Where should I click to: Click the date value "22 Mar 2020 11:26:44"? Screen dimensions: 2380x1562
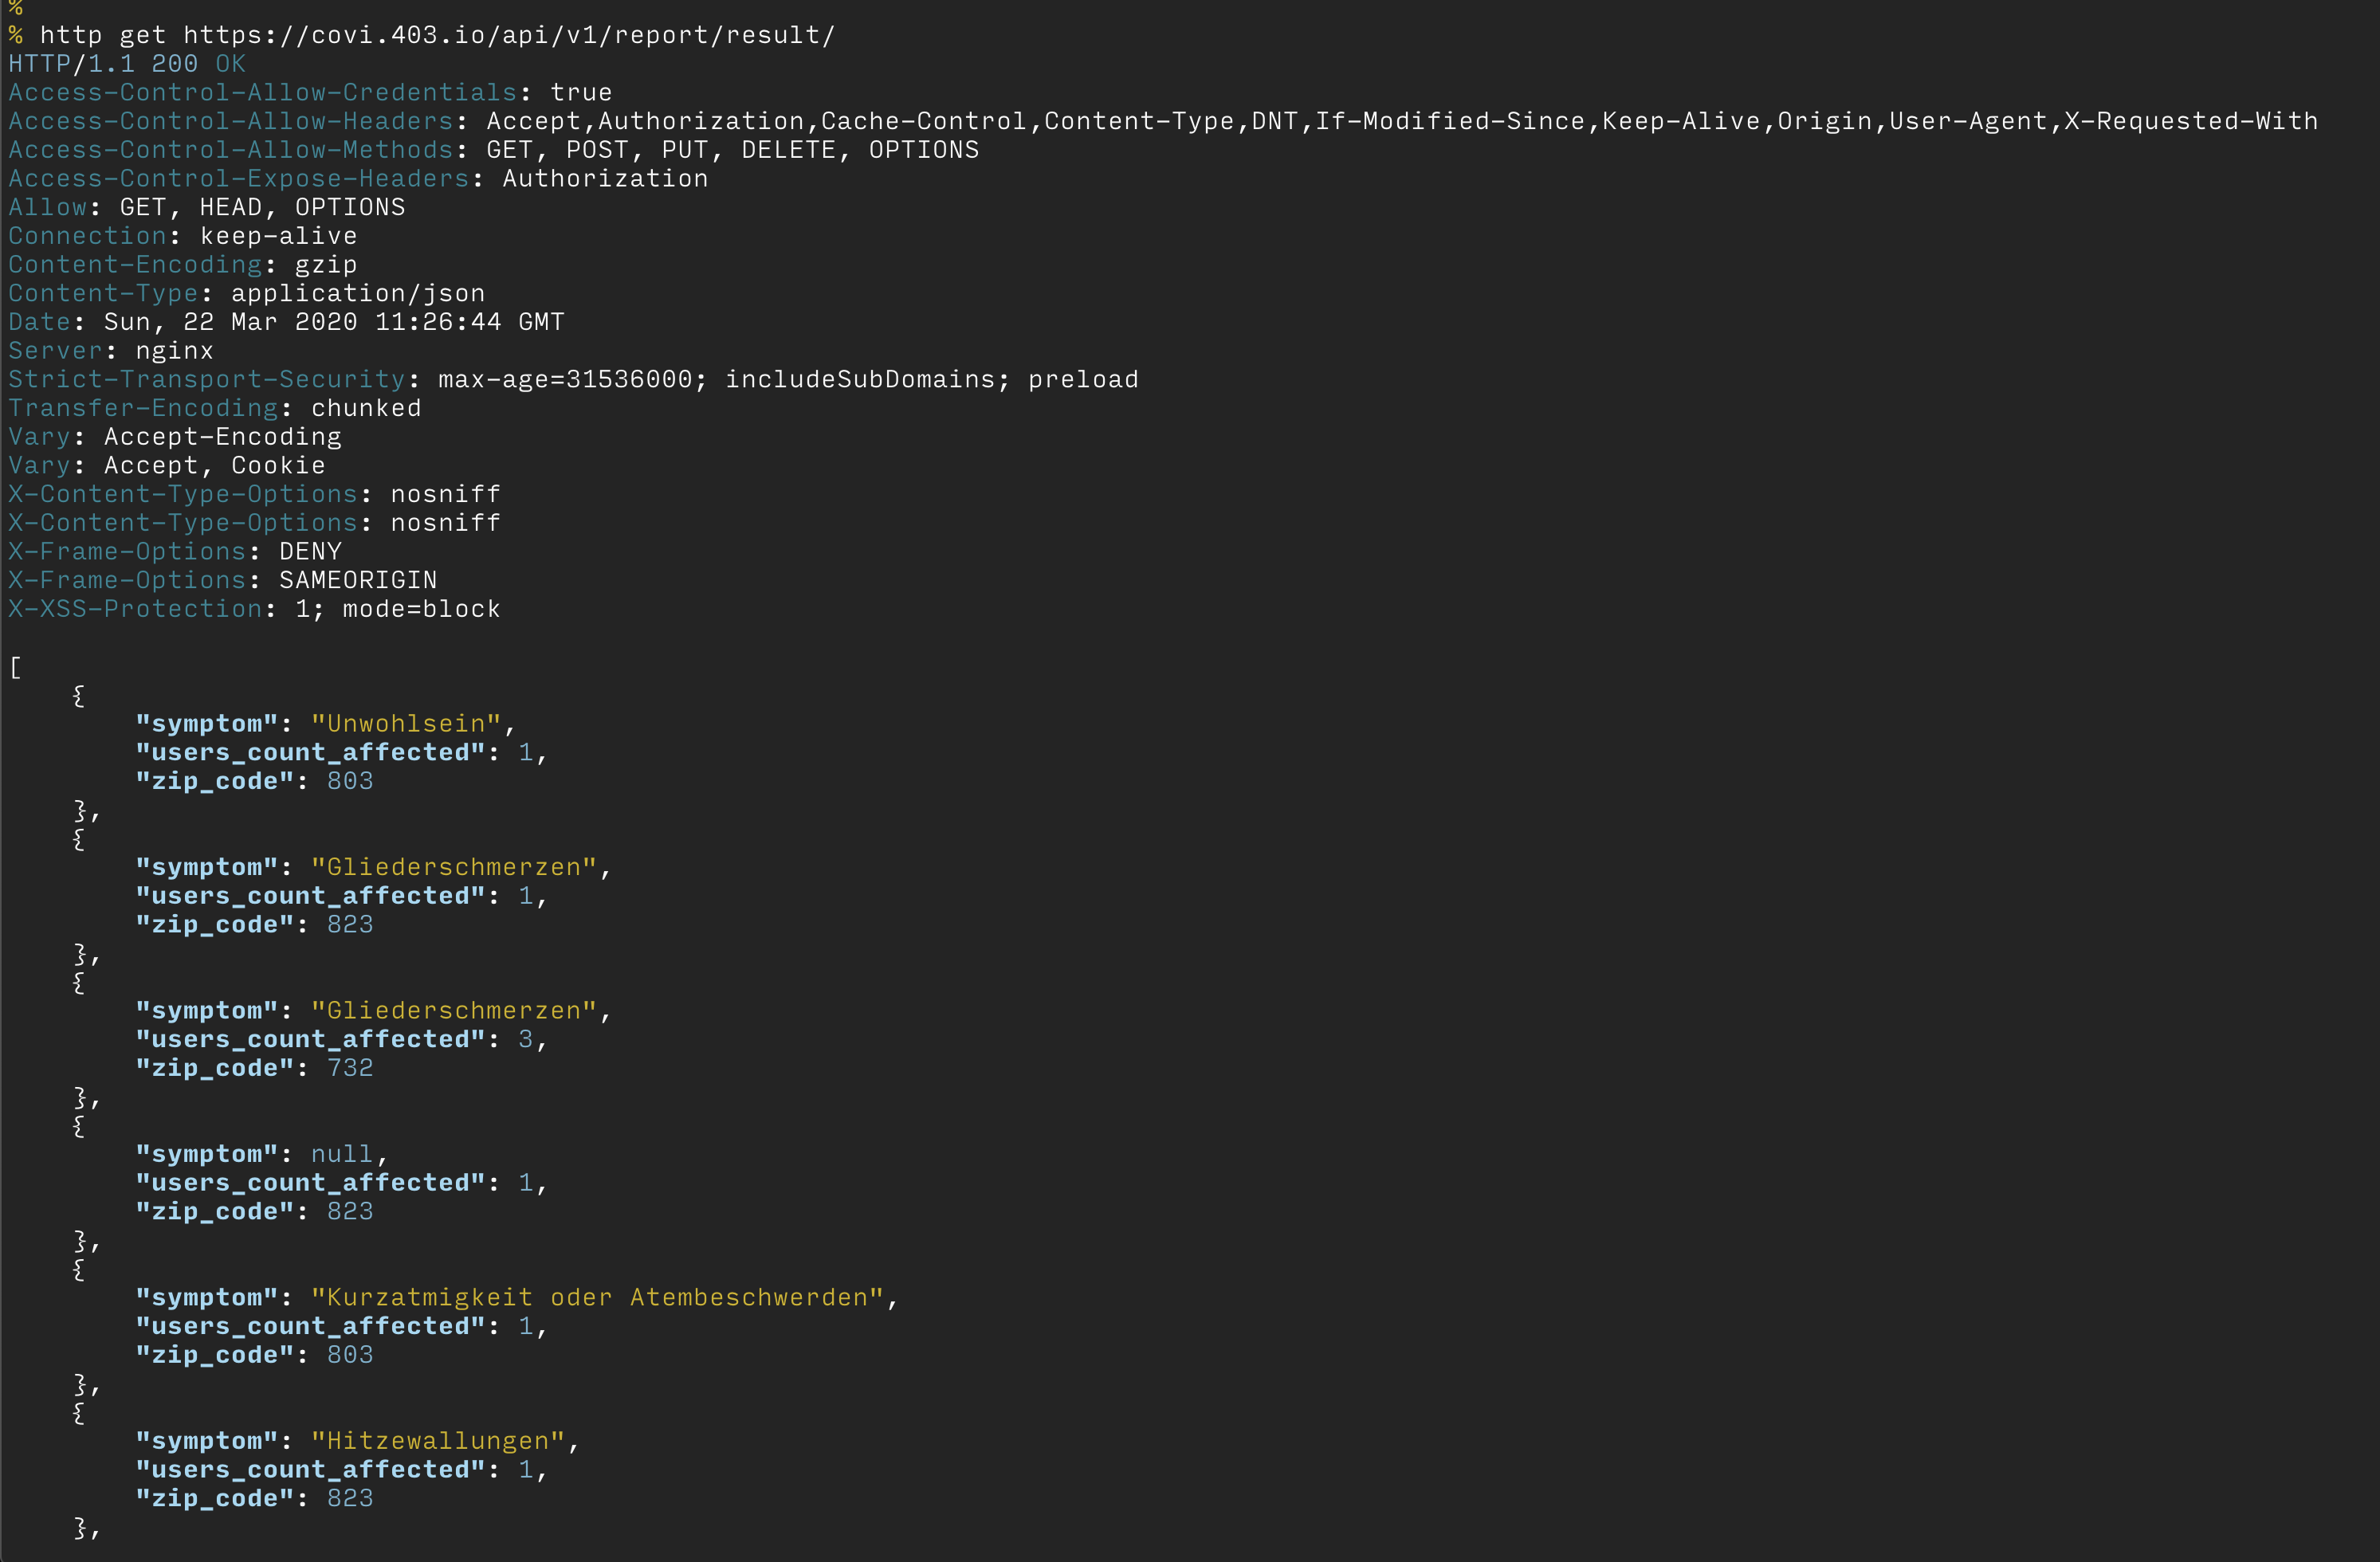tap(341, 322)
